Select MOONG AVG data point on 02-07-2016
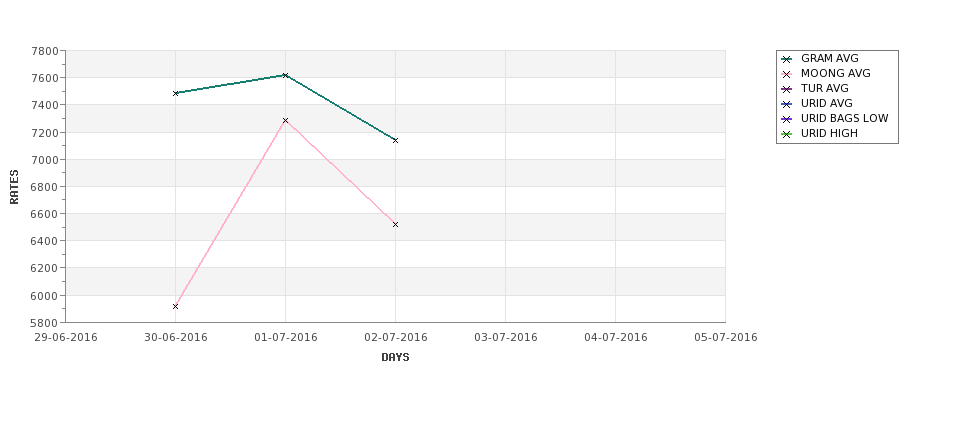This screenshot has width=975, height=429. pos(395,224)
